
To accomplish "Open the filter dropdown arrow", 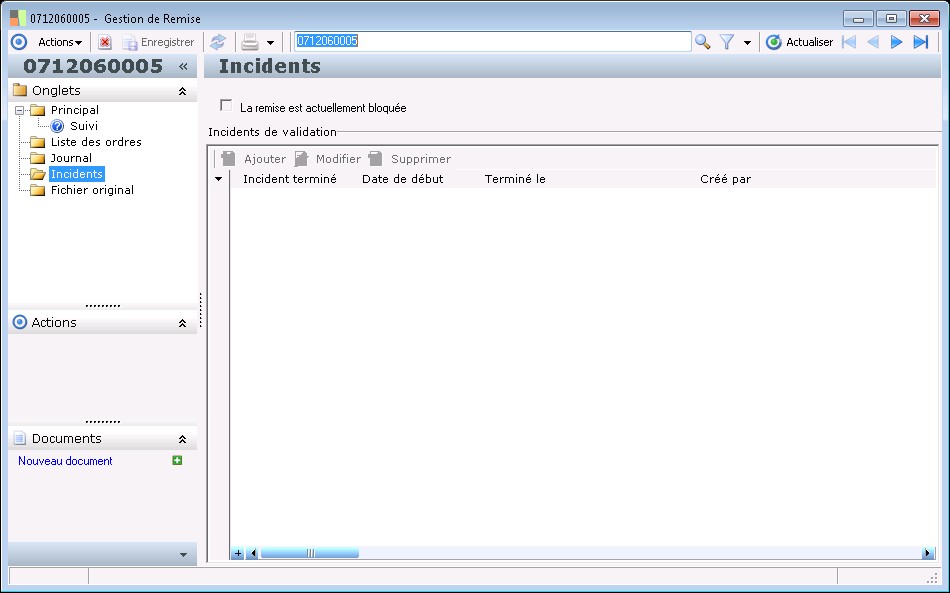I will [x=747, y=42].
